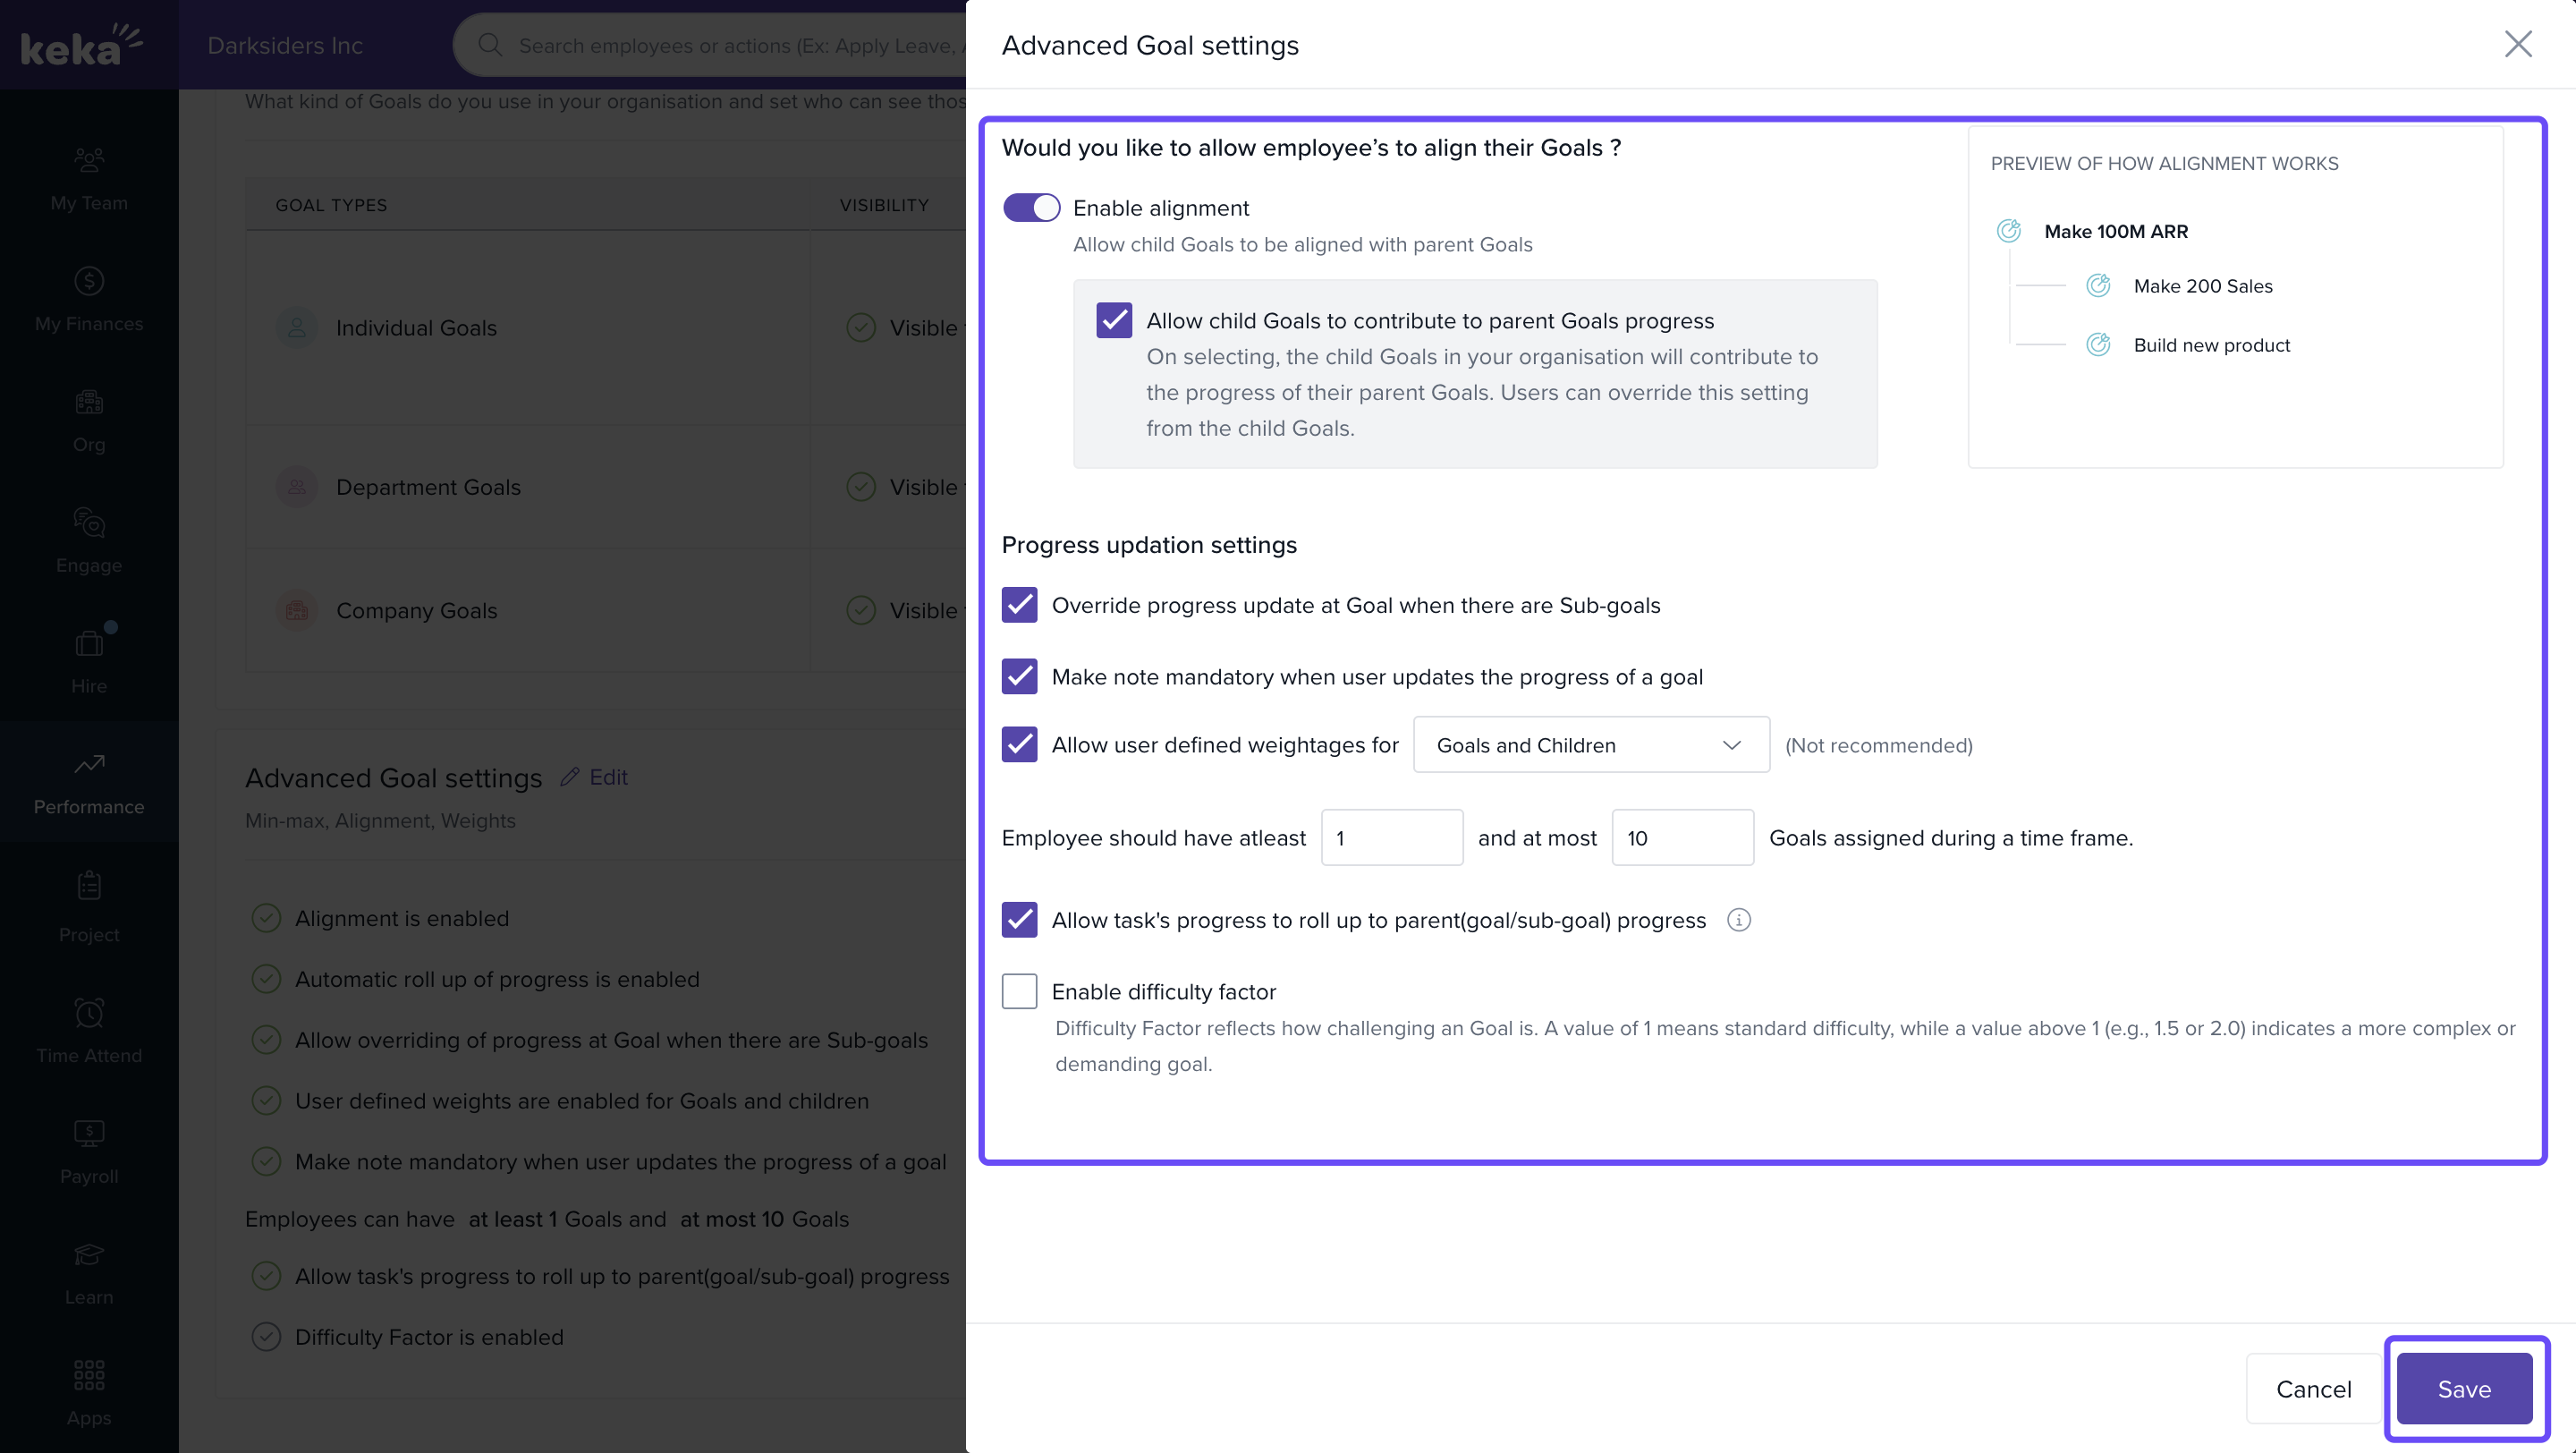Uncheck Make note mandatory checkbox
Image resolution: width=2576 pixels, height=1453 pixels.
click(1019, 677)
